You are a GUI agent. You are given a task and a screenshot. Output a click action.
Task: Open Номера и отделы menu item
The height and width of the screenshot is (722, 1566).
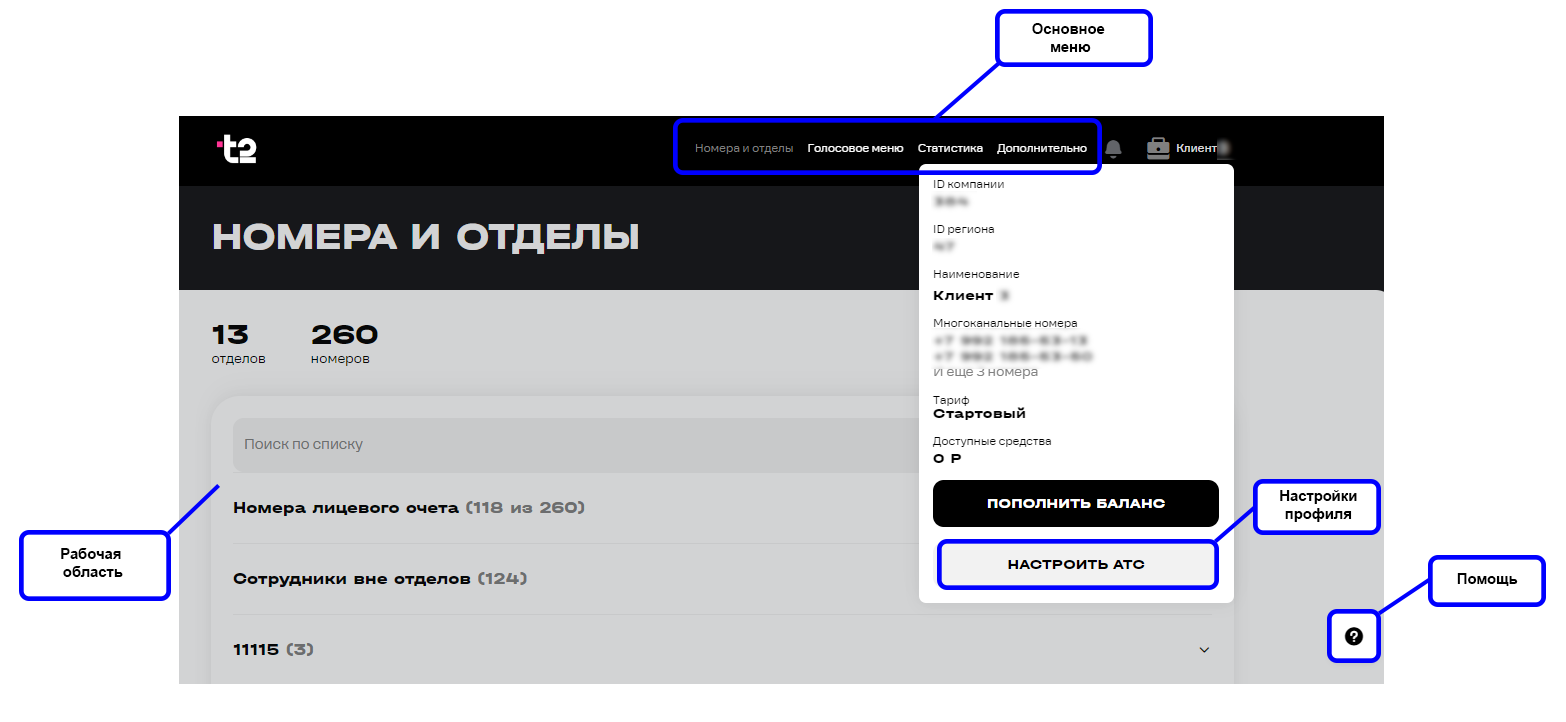(744, 148)
